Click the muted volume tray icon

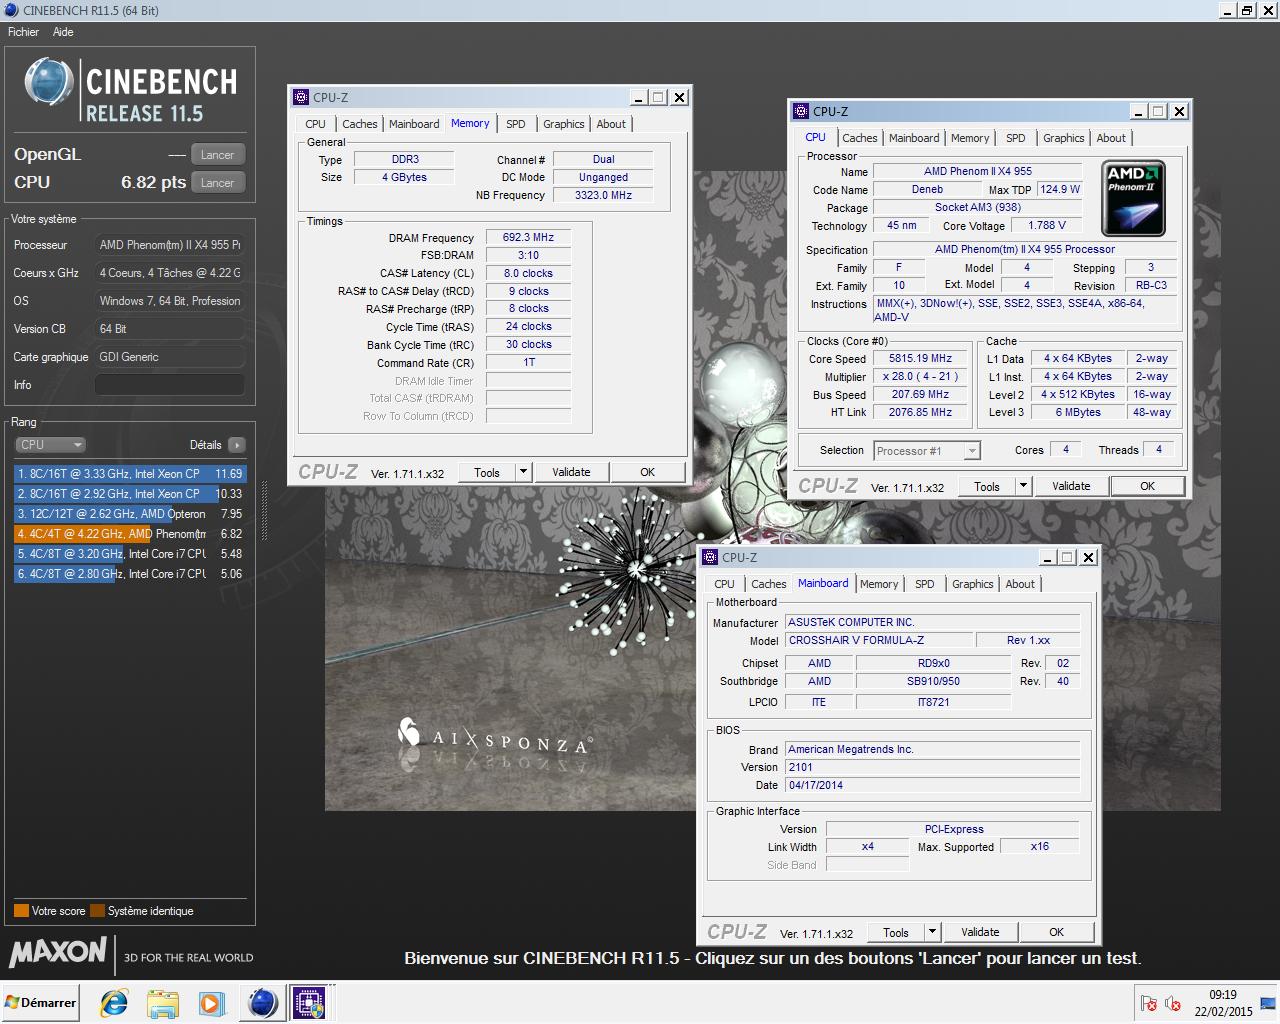[1173, 1003]
